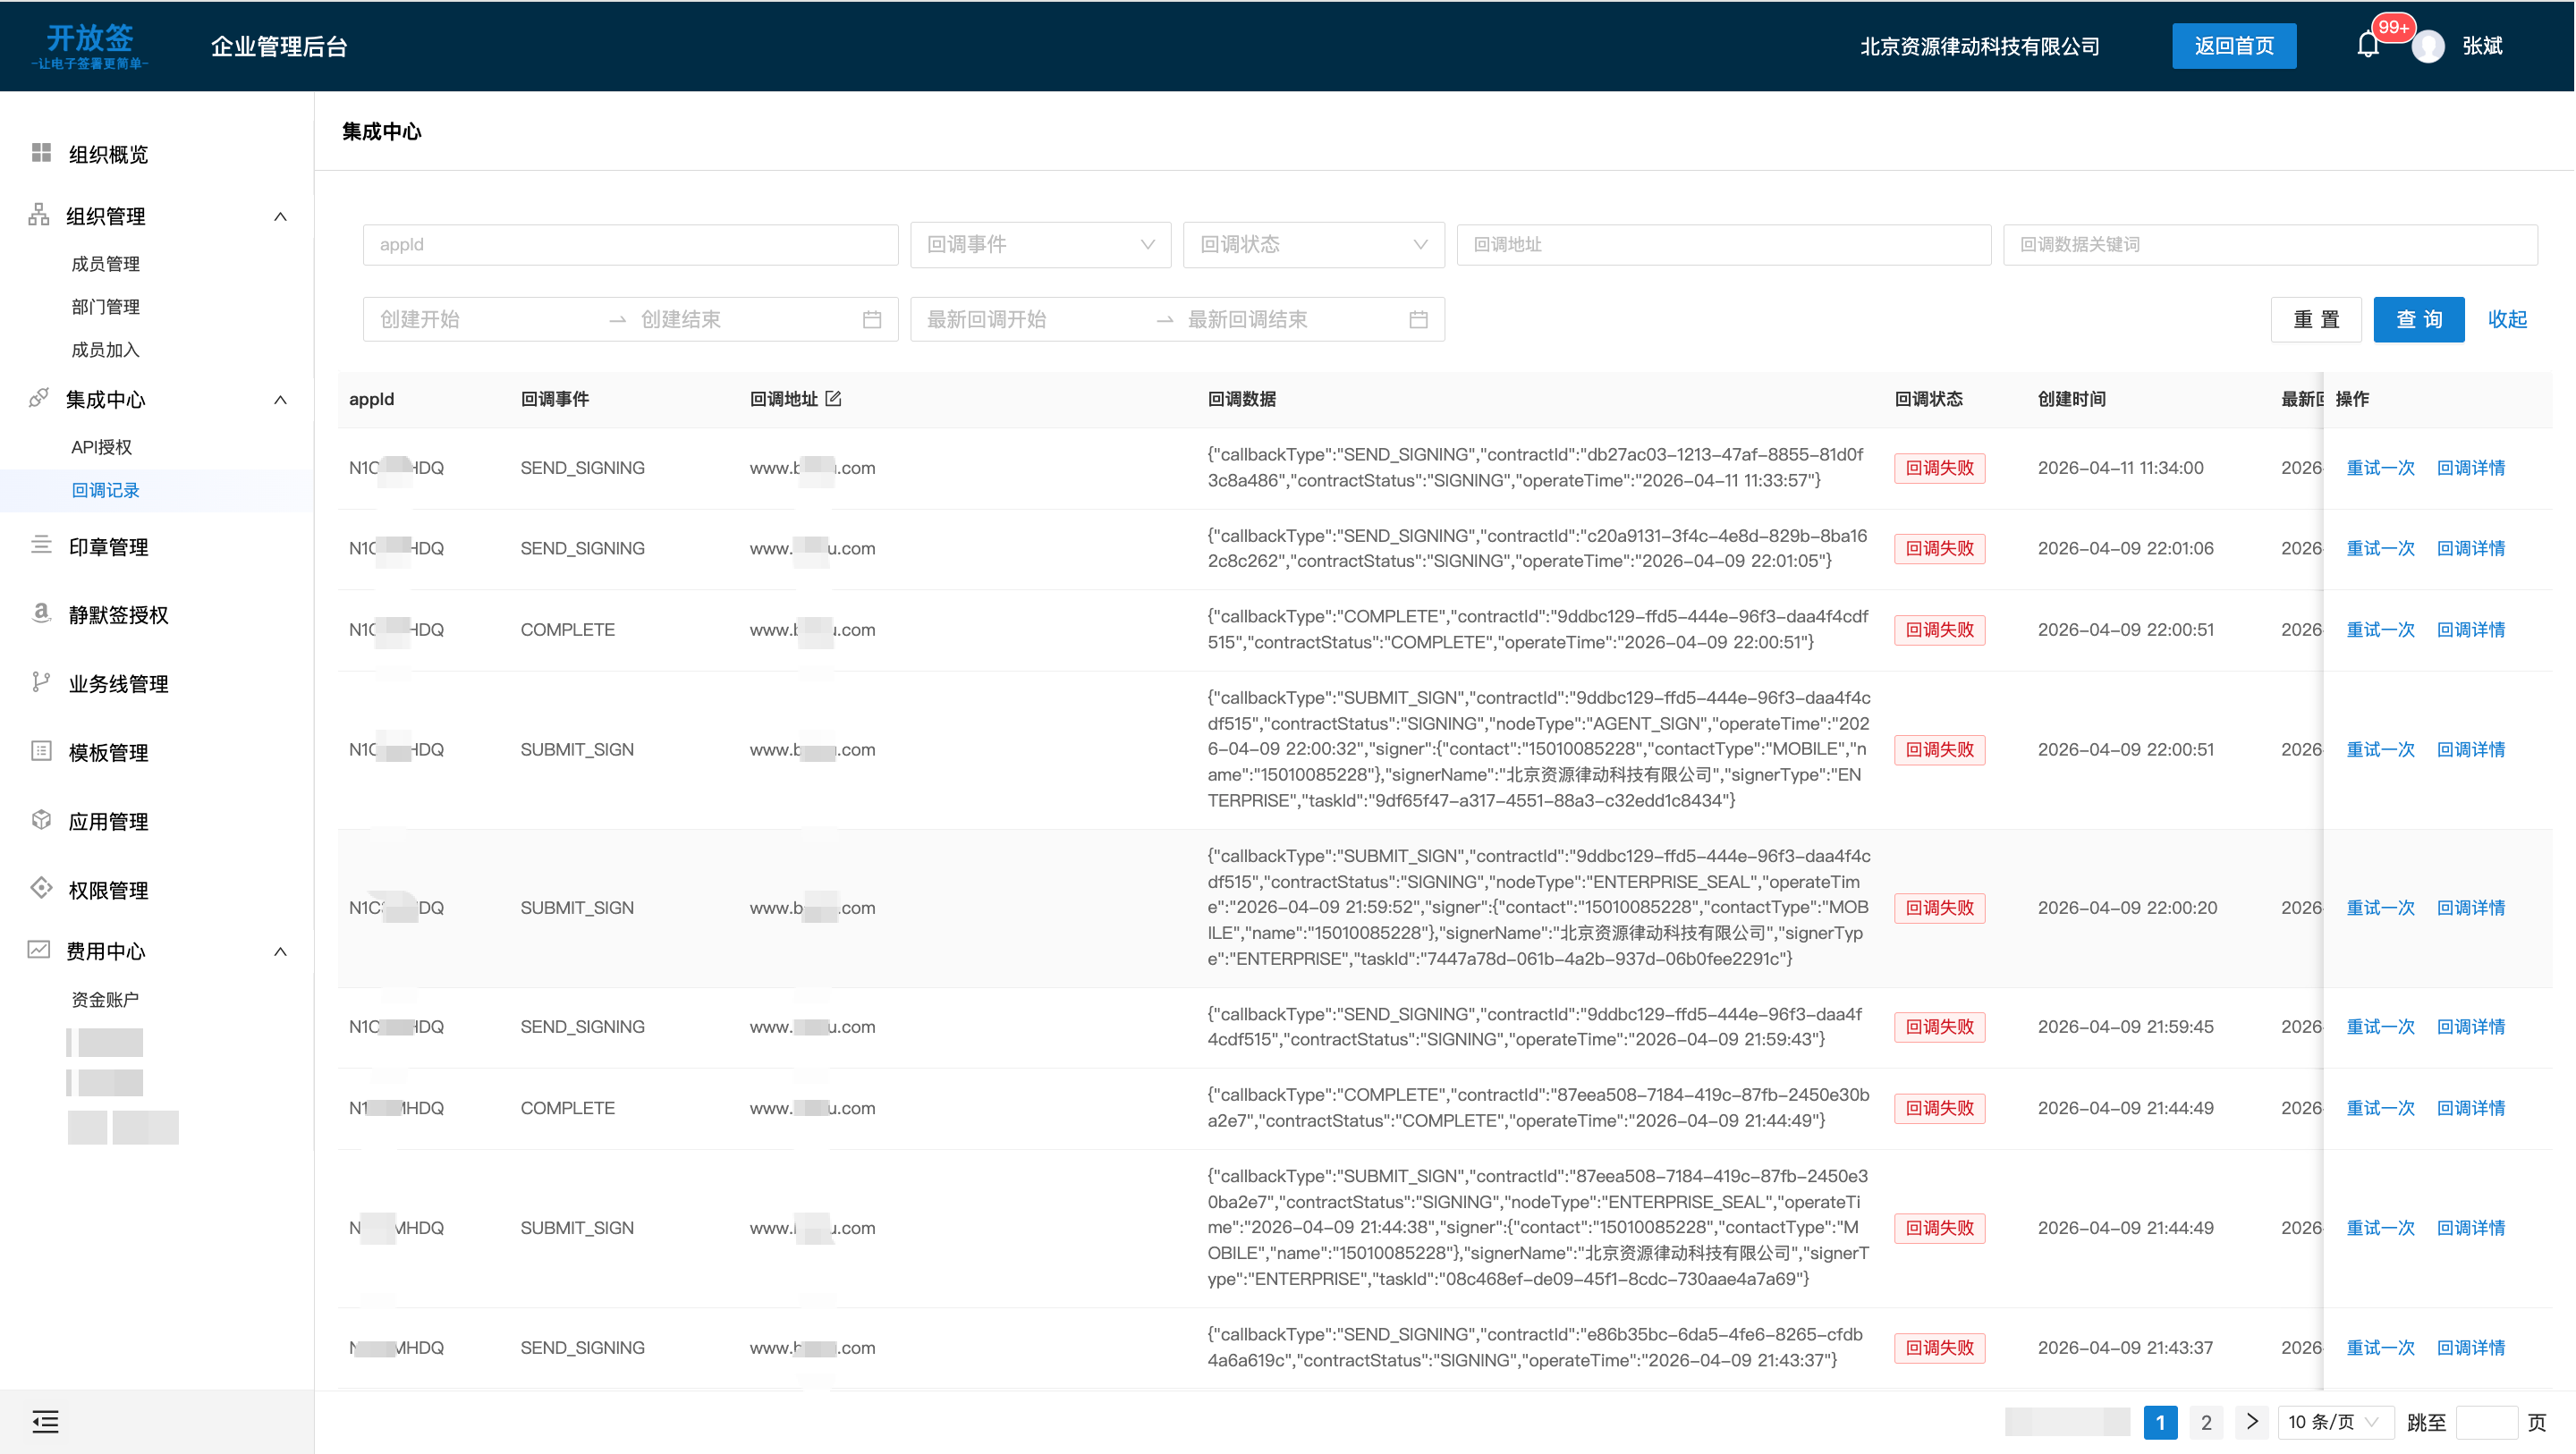Click the edit icon beside 回调地址 header
Screen dimensions: 2576x1454
pos(833,399)
